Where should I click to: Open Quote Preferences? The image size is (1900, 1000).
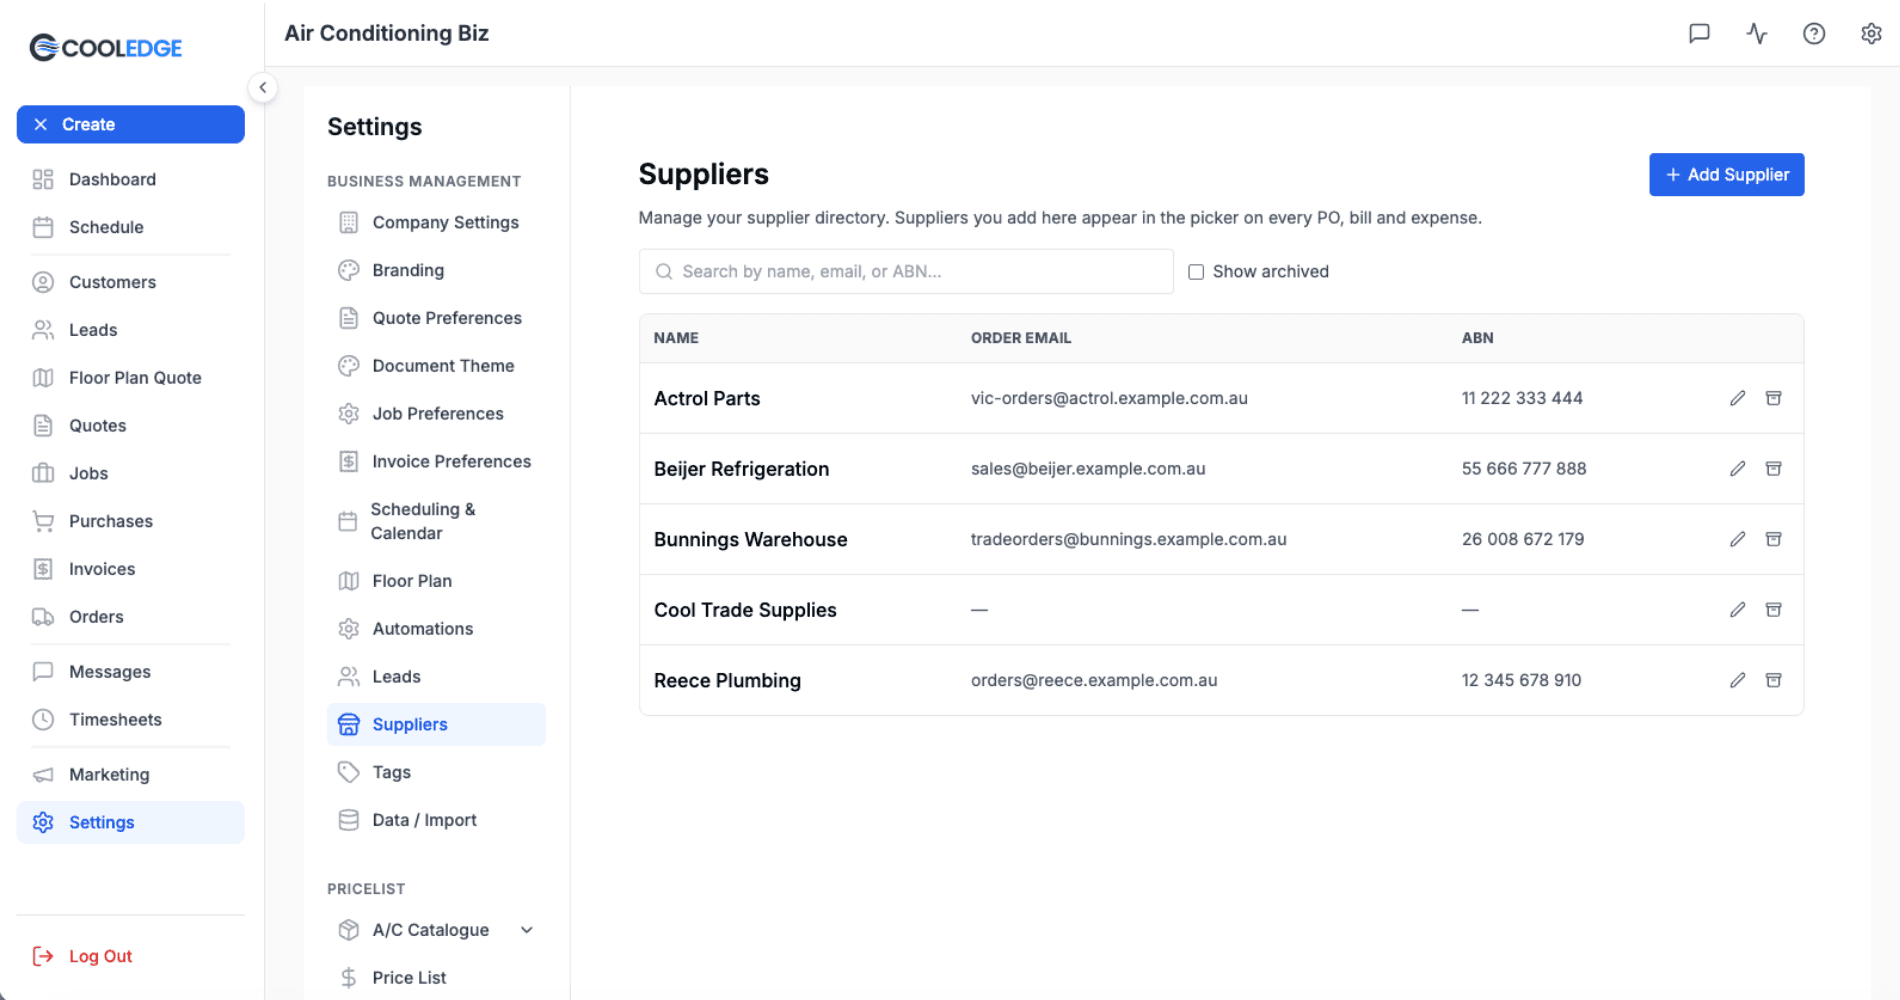click(x=436, y=318)
